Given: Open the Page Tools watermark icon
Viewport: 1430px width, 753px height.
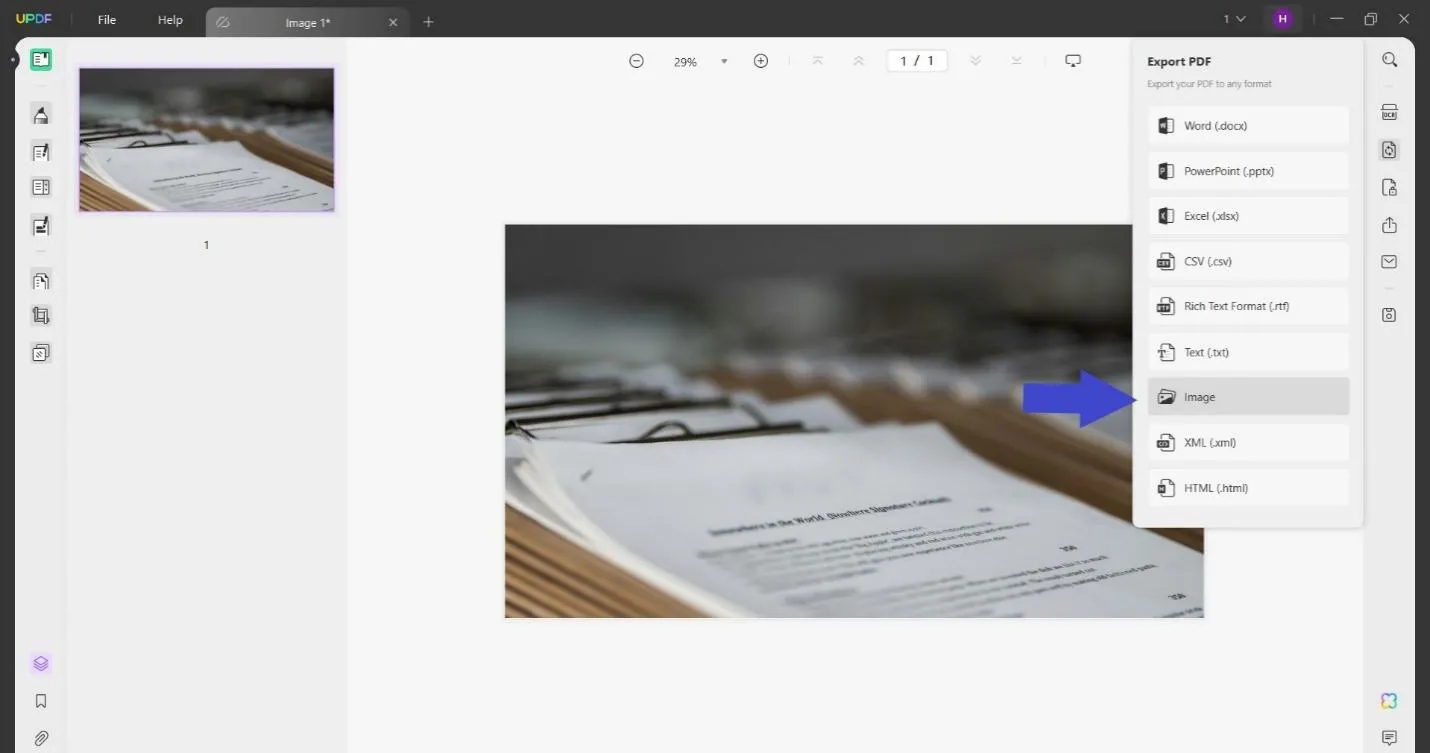Looking at the screenshot, I should (41, 353).
